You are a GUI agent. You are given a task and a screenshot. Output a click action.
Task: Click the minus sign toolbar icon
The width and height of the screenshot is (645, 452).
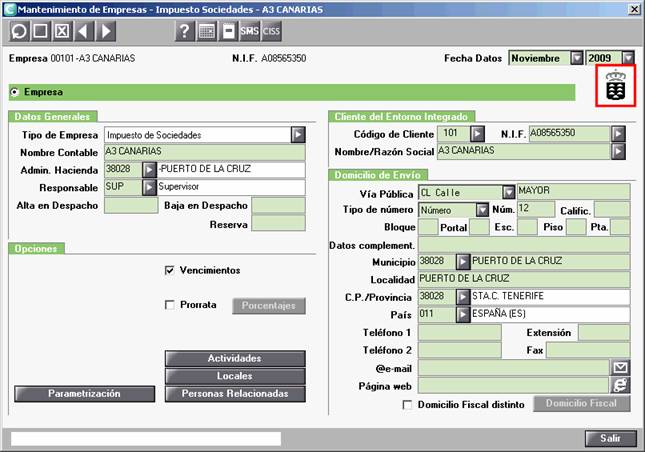click(228, 31)
